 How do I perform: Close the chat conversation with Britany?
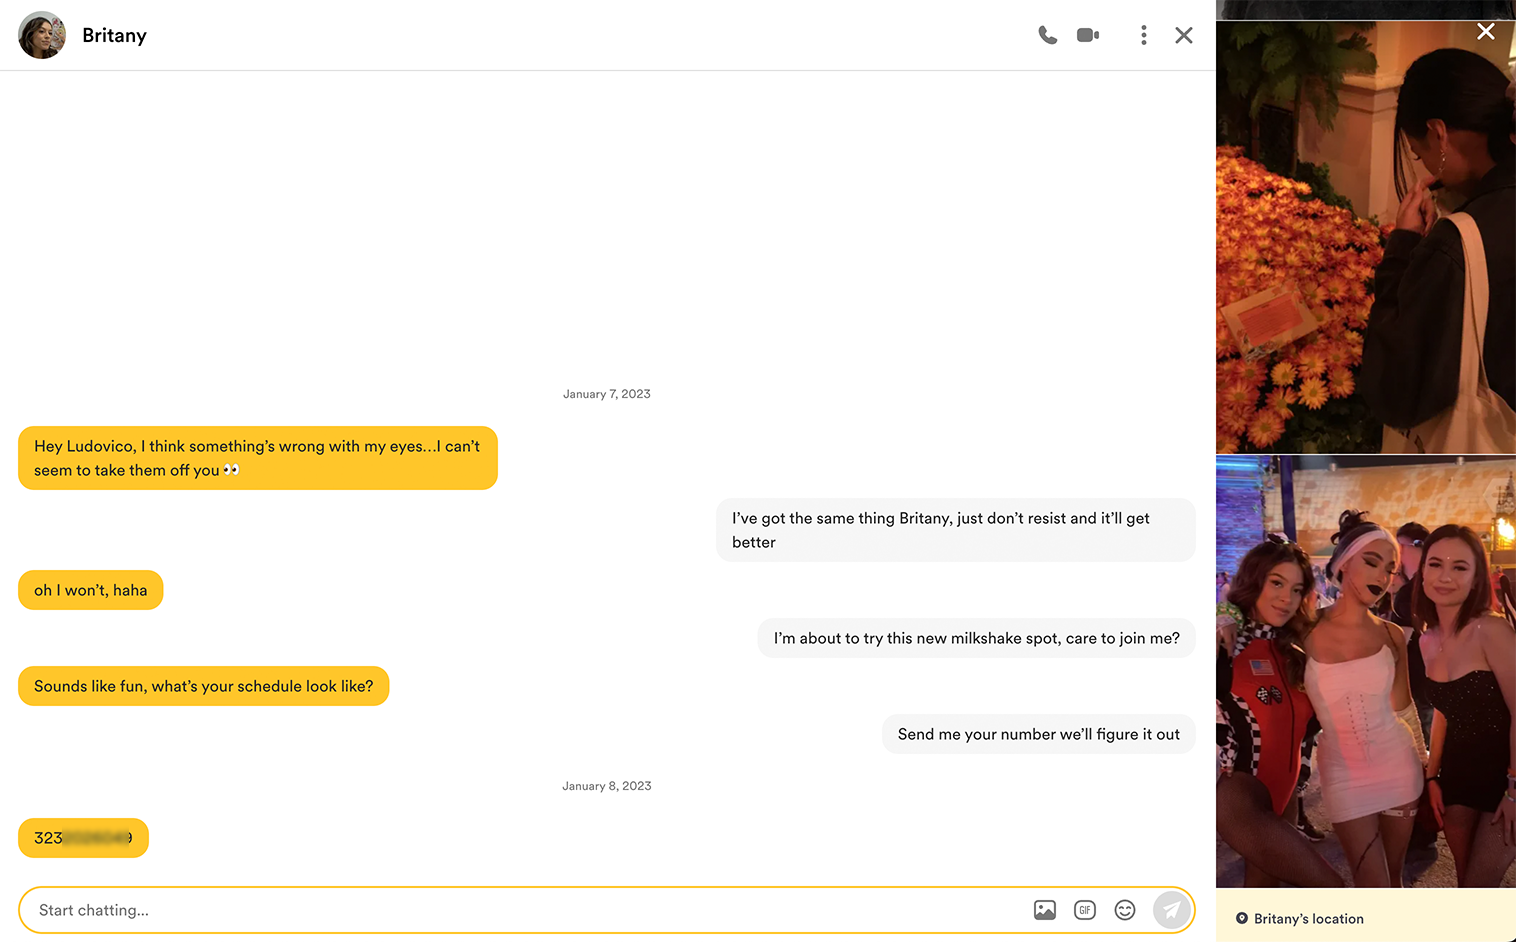point(1183,35)
